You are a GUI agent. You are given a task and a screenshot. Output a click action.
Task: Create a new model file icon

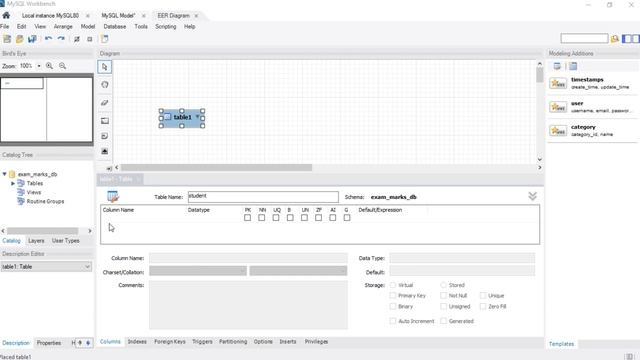tap(7, 39)
